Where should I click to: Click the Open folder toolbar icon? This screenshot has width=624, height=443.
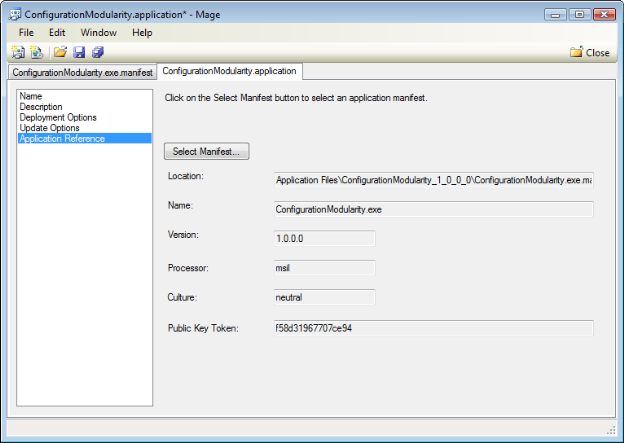coord(60,52)
